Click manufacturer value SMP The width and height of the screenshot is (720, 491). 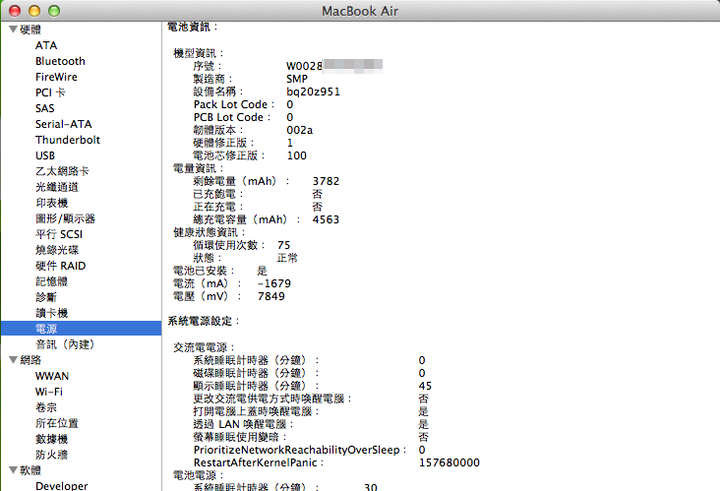pos(297,79)
